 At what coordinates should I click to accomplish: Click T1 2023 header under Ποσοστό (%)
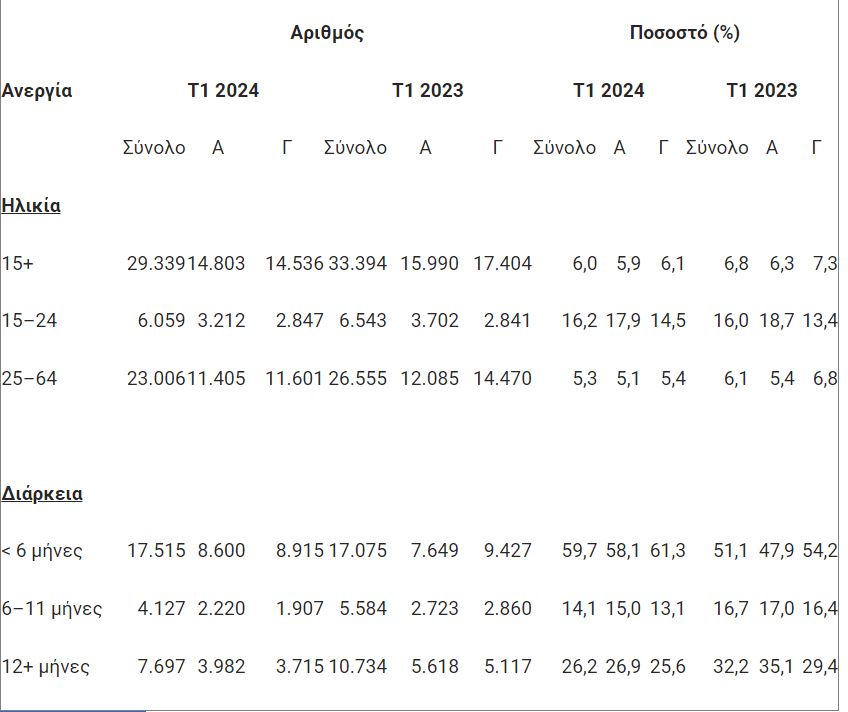(761, 91)
